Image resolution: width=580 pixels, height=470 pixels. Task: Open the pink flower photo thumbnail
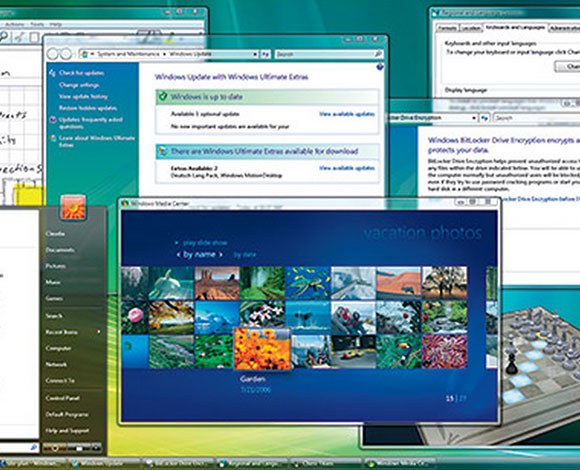[x=135, y=317]
